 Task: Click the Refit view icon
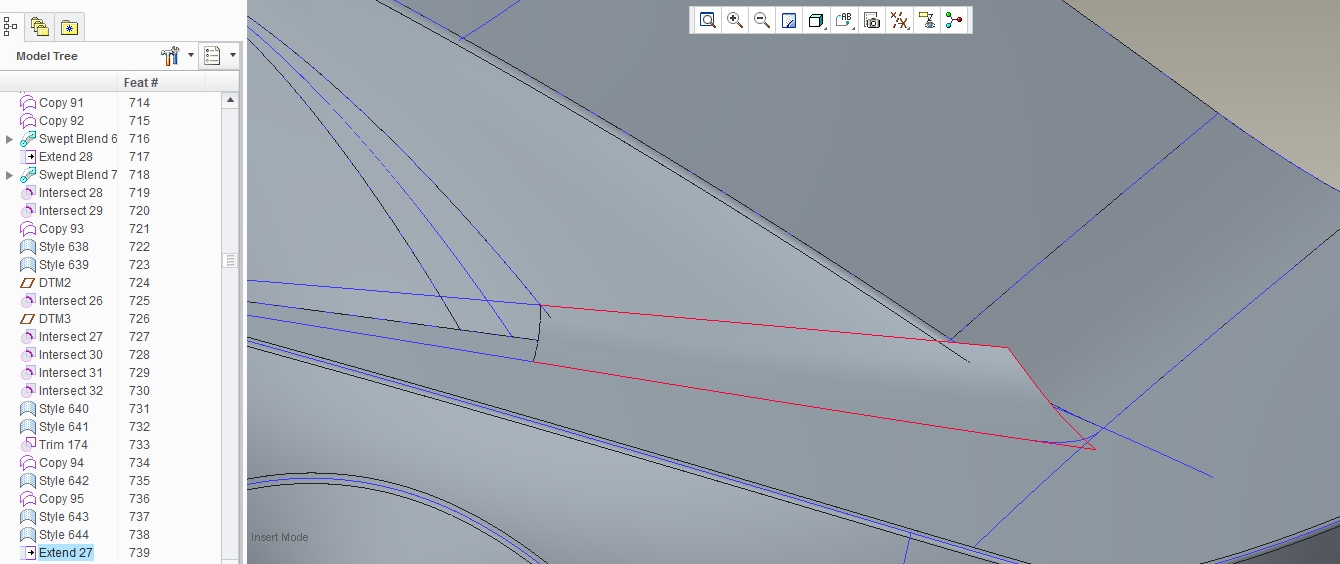pos(708,20)
